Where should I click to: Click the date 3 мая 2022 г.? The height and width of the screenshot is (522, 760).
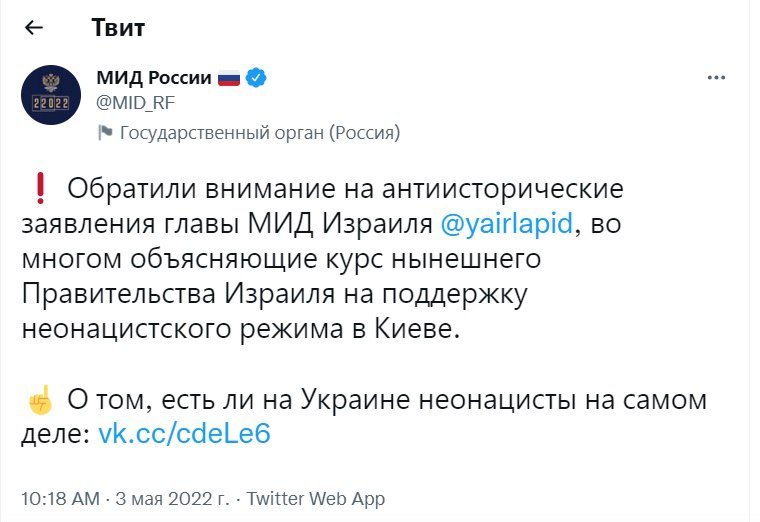click(173, 498)
